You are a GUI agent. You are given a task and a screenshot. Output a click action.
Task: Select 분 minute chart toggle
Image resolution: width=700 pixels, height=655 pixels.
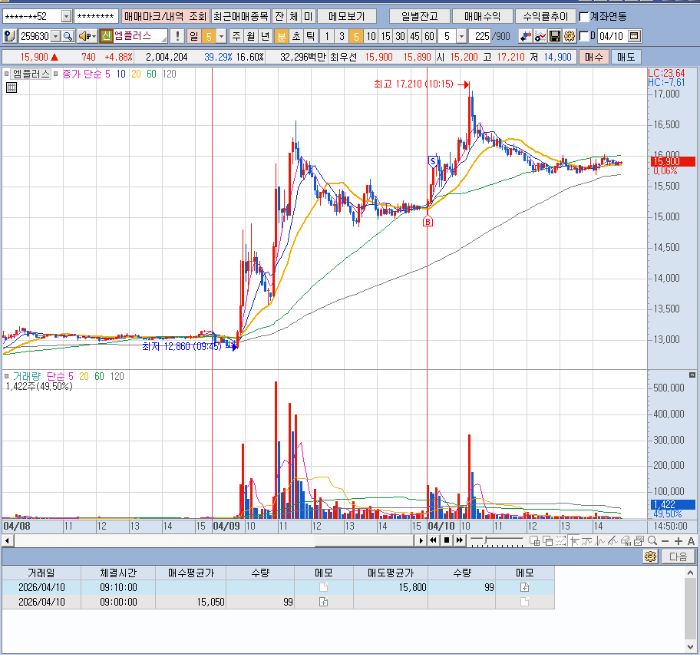click(x=282, y=36)
